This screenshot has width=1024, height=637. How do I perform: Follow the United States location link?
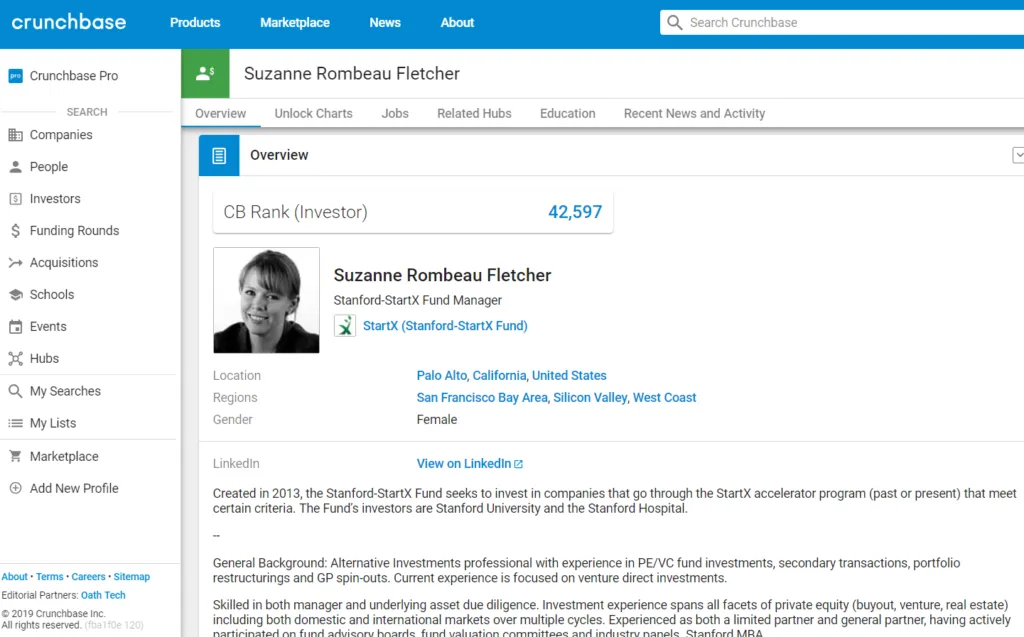pyautogui.click(x=569, y=376)
